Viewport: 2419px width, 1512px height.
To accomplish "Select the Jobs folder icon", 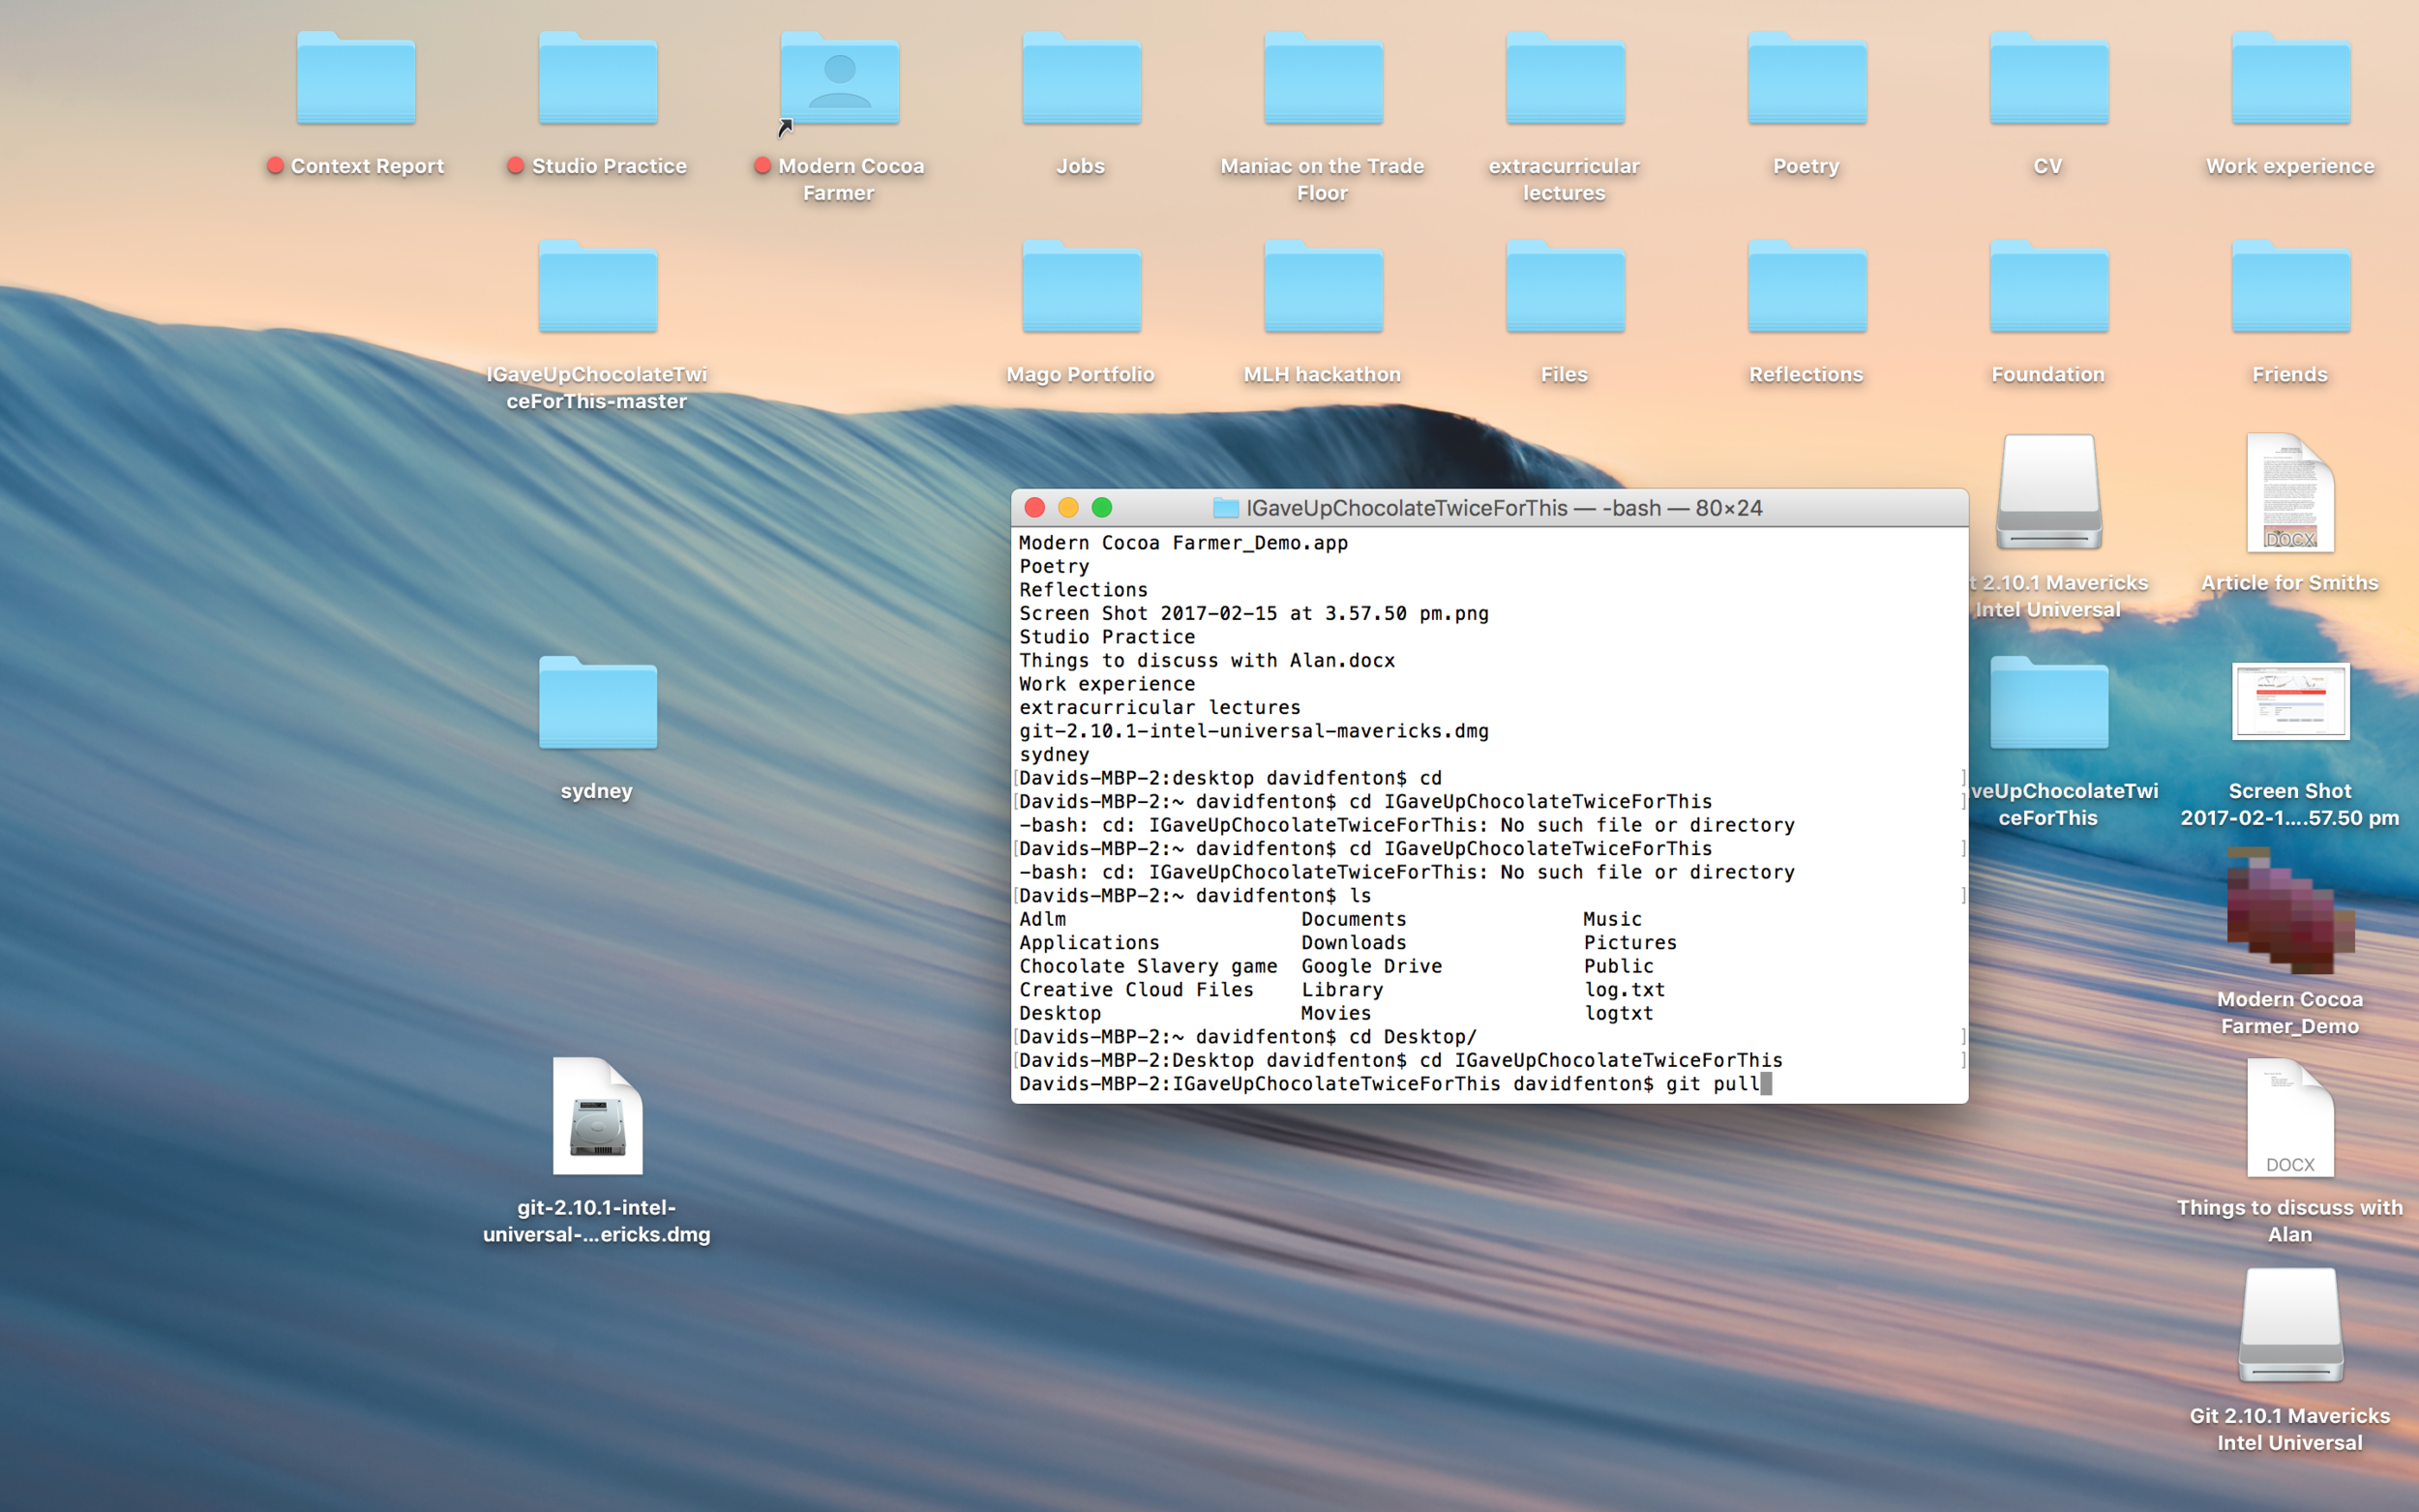I will (x=1081, y=80).
